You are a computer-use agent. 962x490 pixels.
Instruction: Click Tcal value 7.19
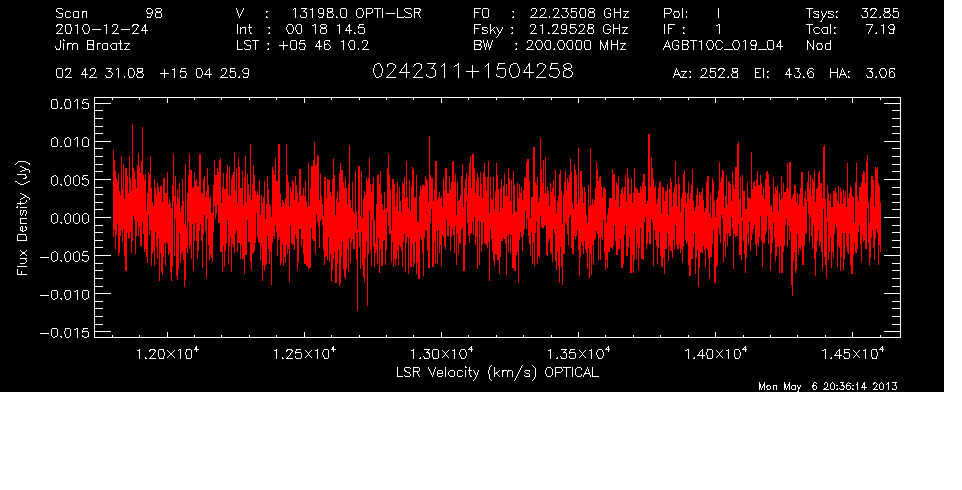[x=880, y=29]
